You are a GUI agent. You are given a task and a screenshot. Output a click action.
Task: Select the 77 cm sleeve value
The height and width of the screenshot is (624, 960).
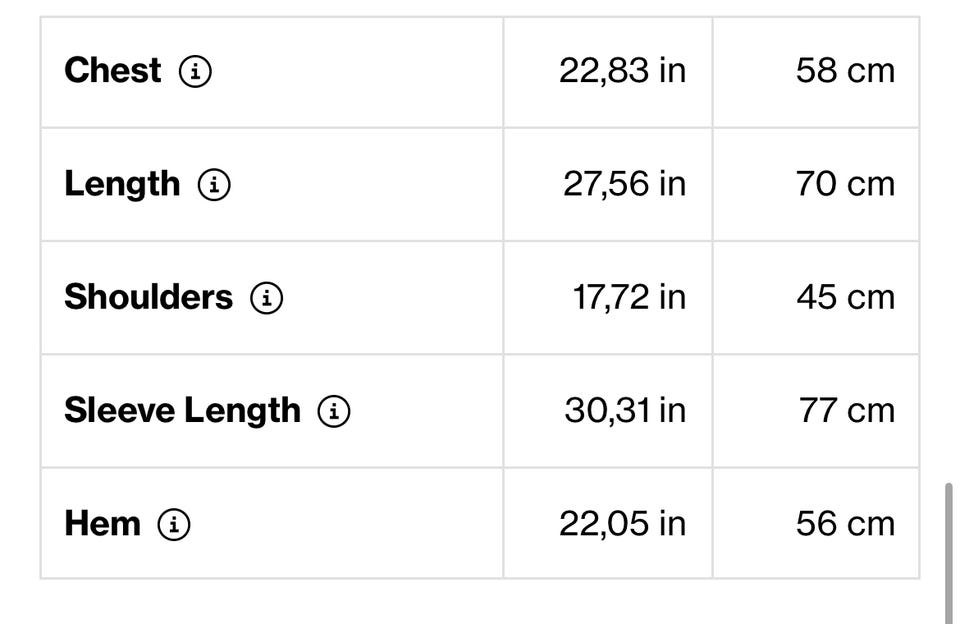click(x=847, y=410)
